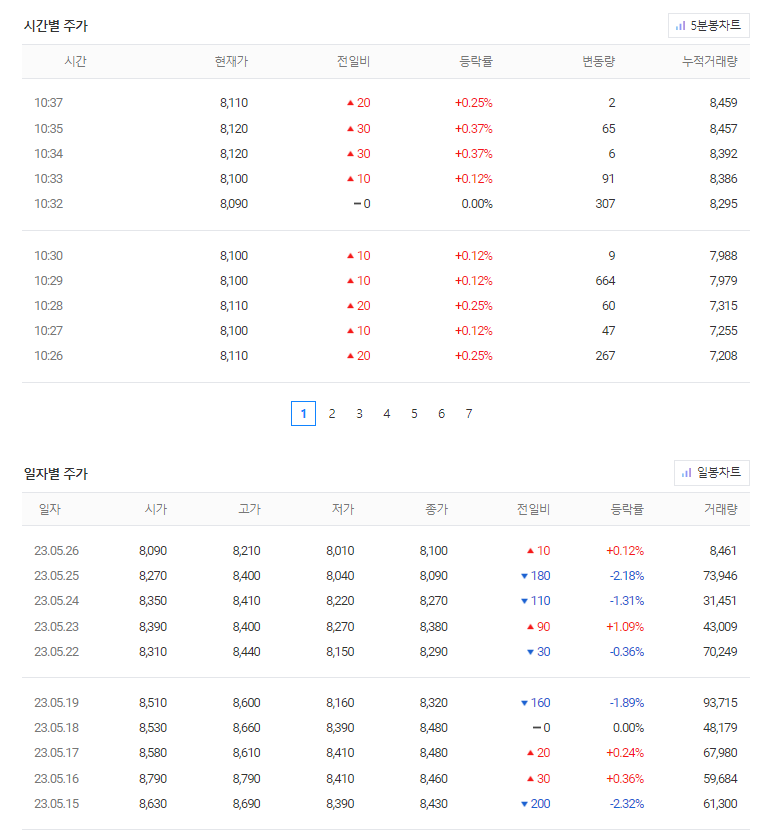Click the bar chart icon on 일봉차트 button

coord(685,473)
